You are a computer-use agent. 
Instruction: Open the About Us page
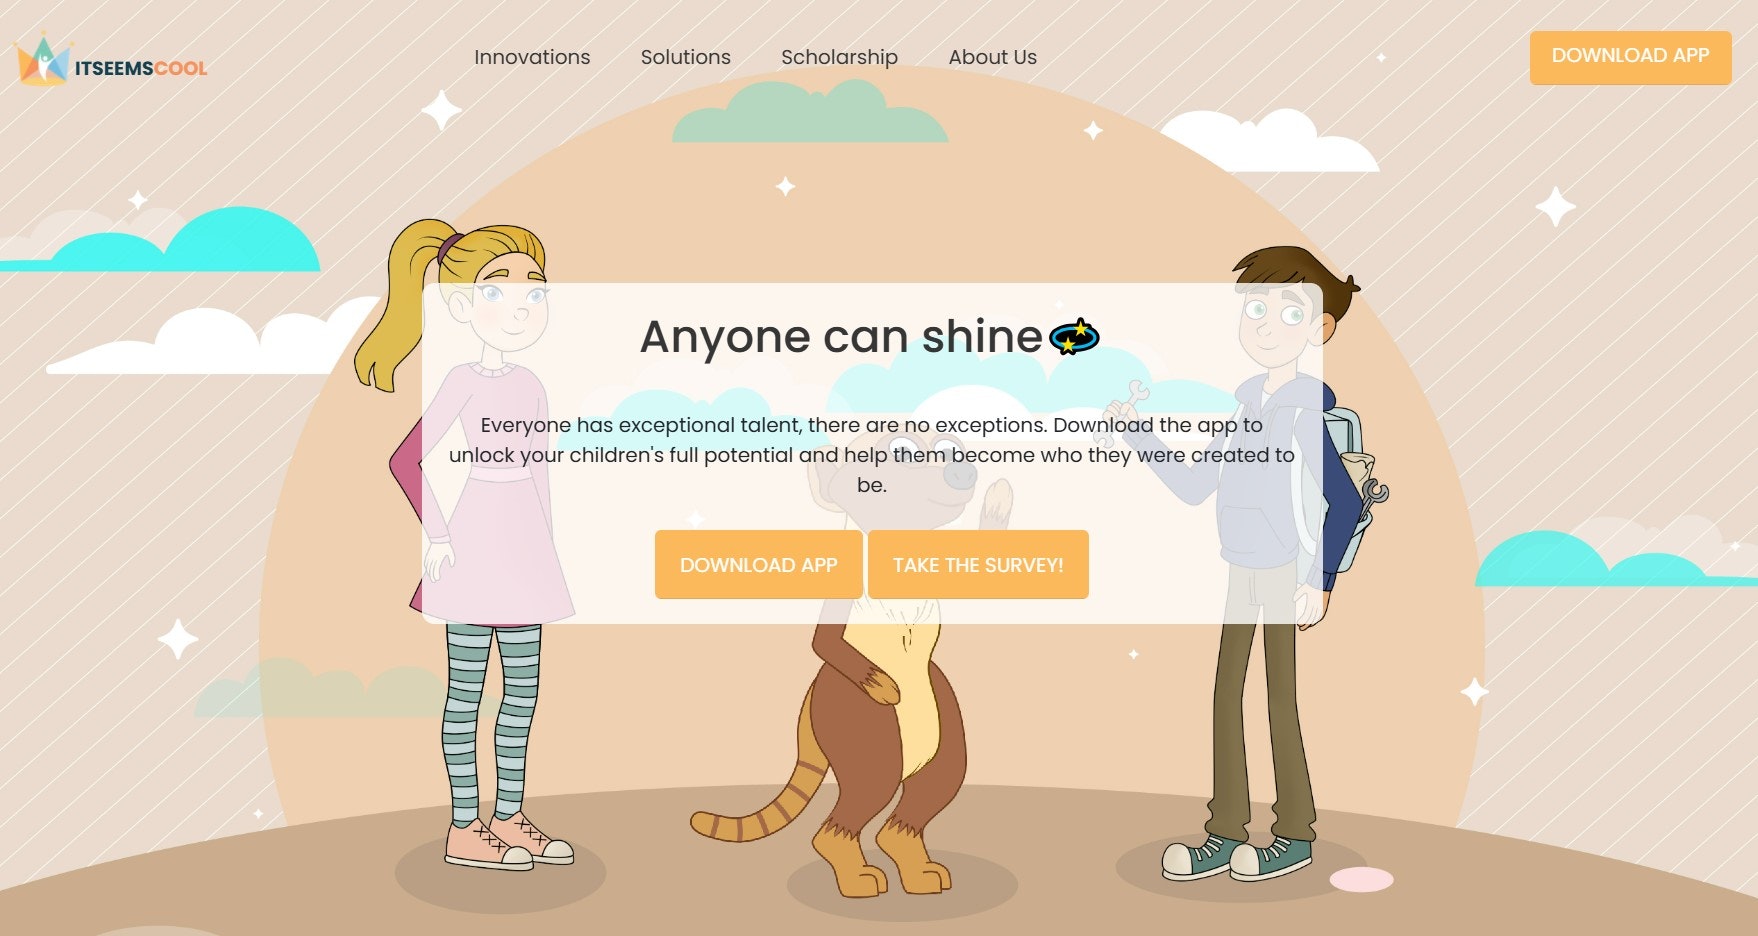click(992, 57)
